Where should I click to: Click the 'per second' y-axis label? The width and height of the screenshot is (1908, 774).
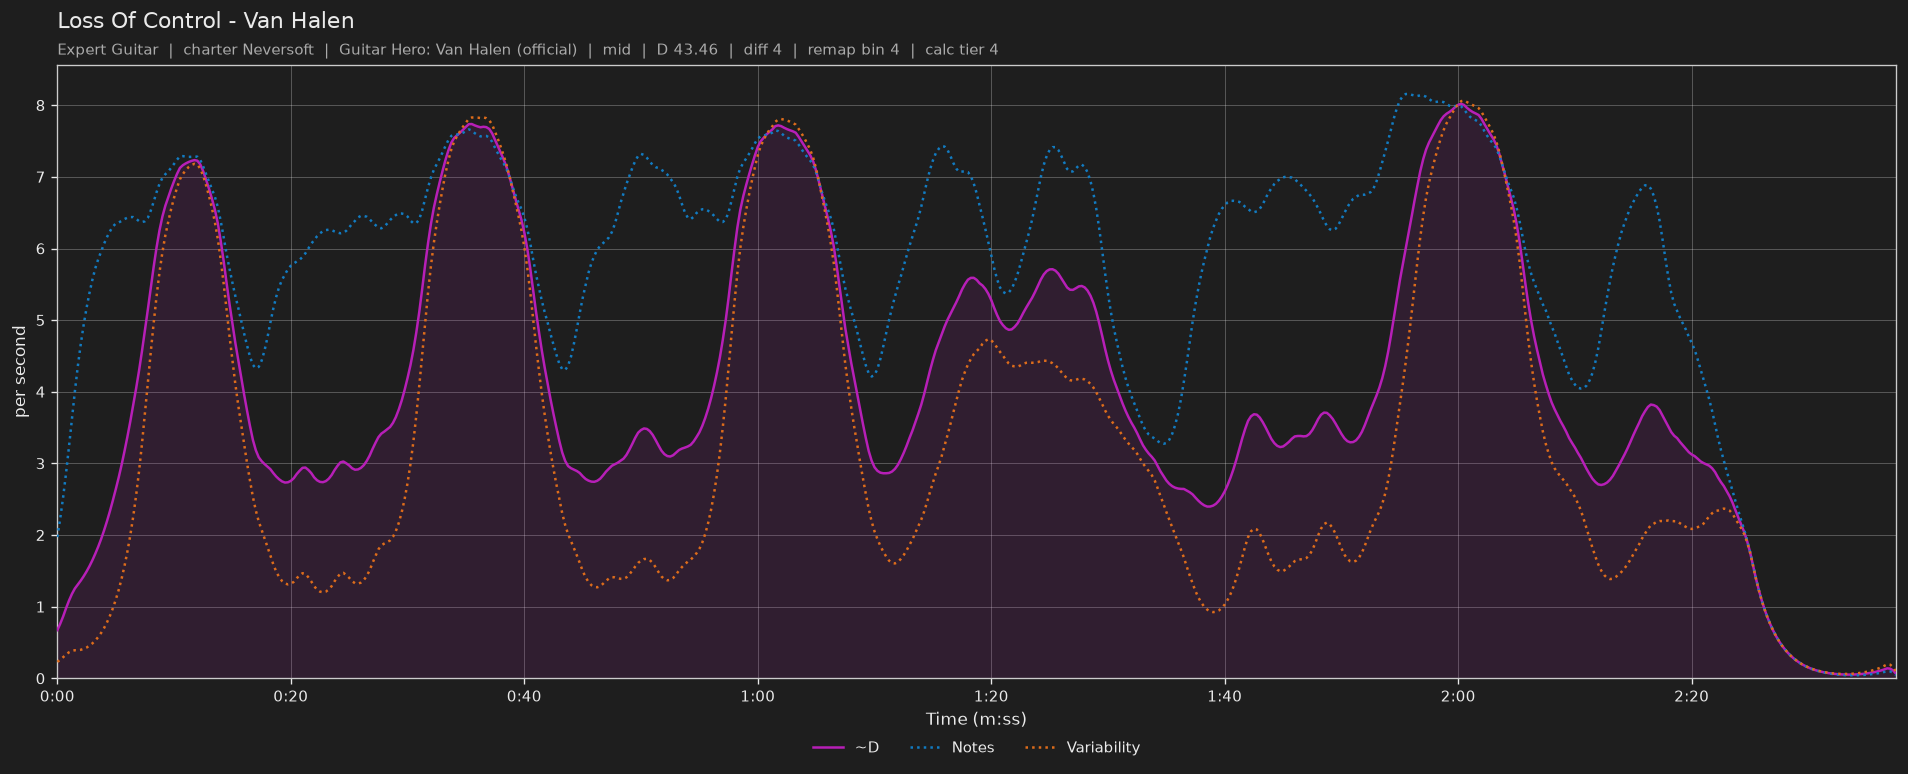20,372
